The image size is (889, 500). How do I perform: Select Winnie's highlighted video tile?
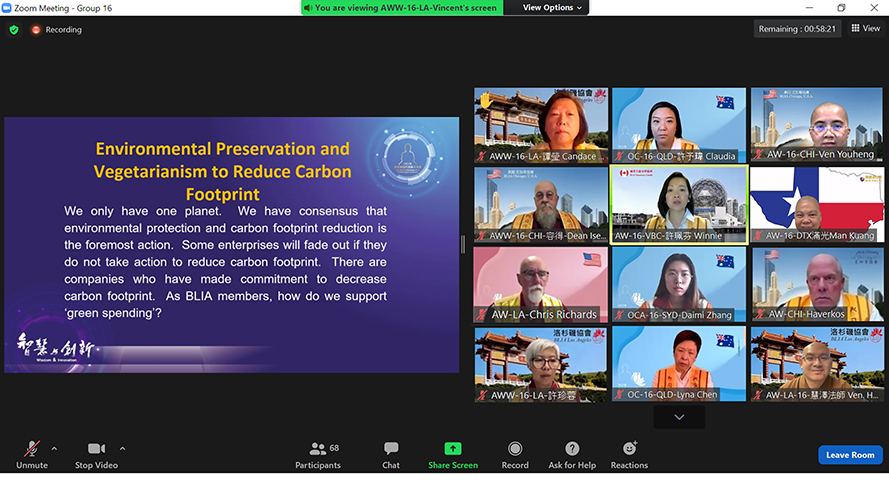(x=679, y=204)
